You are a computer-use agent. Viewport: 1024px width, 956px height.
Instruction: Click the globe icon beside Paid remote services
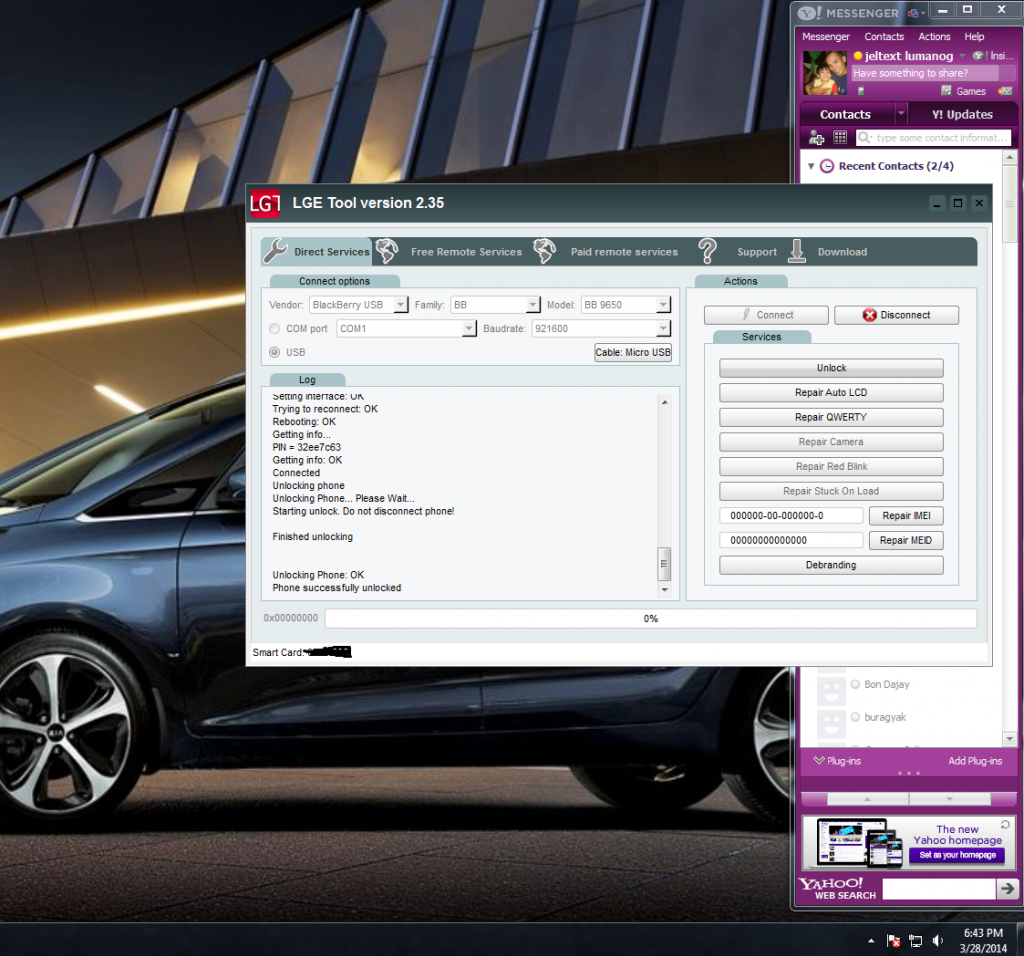[544, 251]
